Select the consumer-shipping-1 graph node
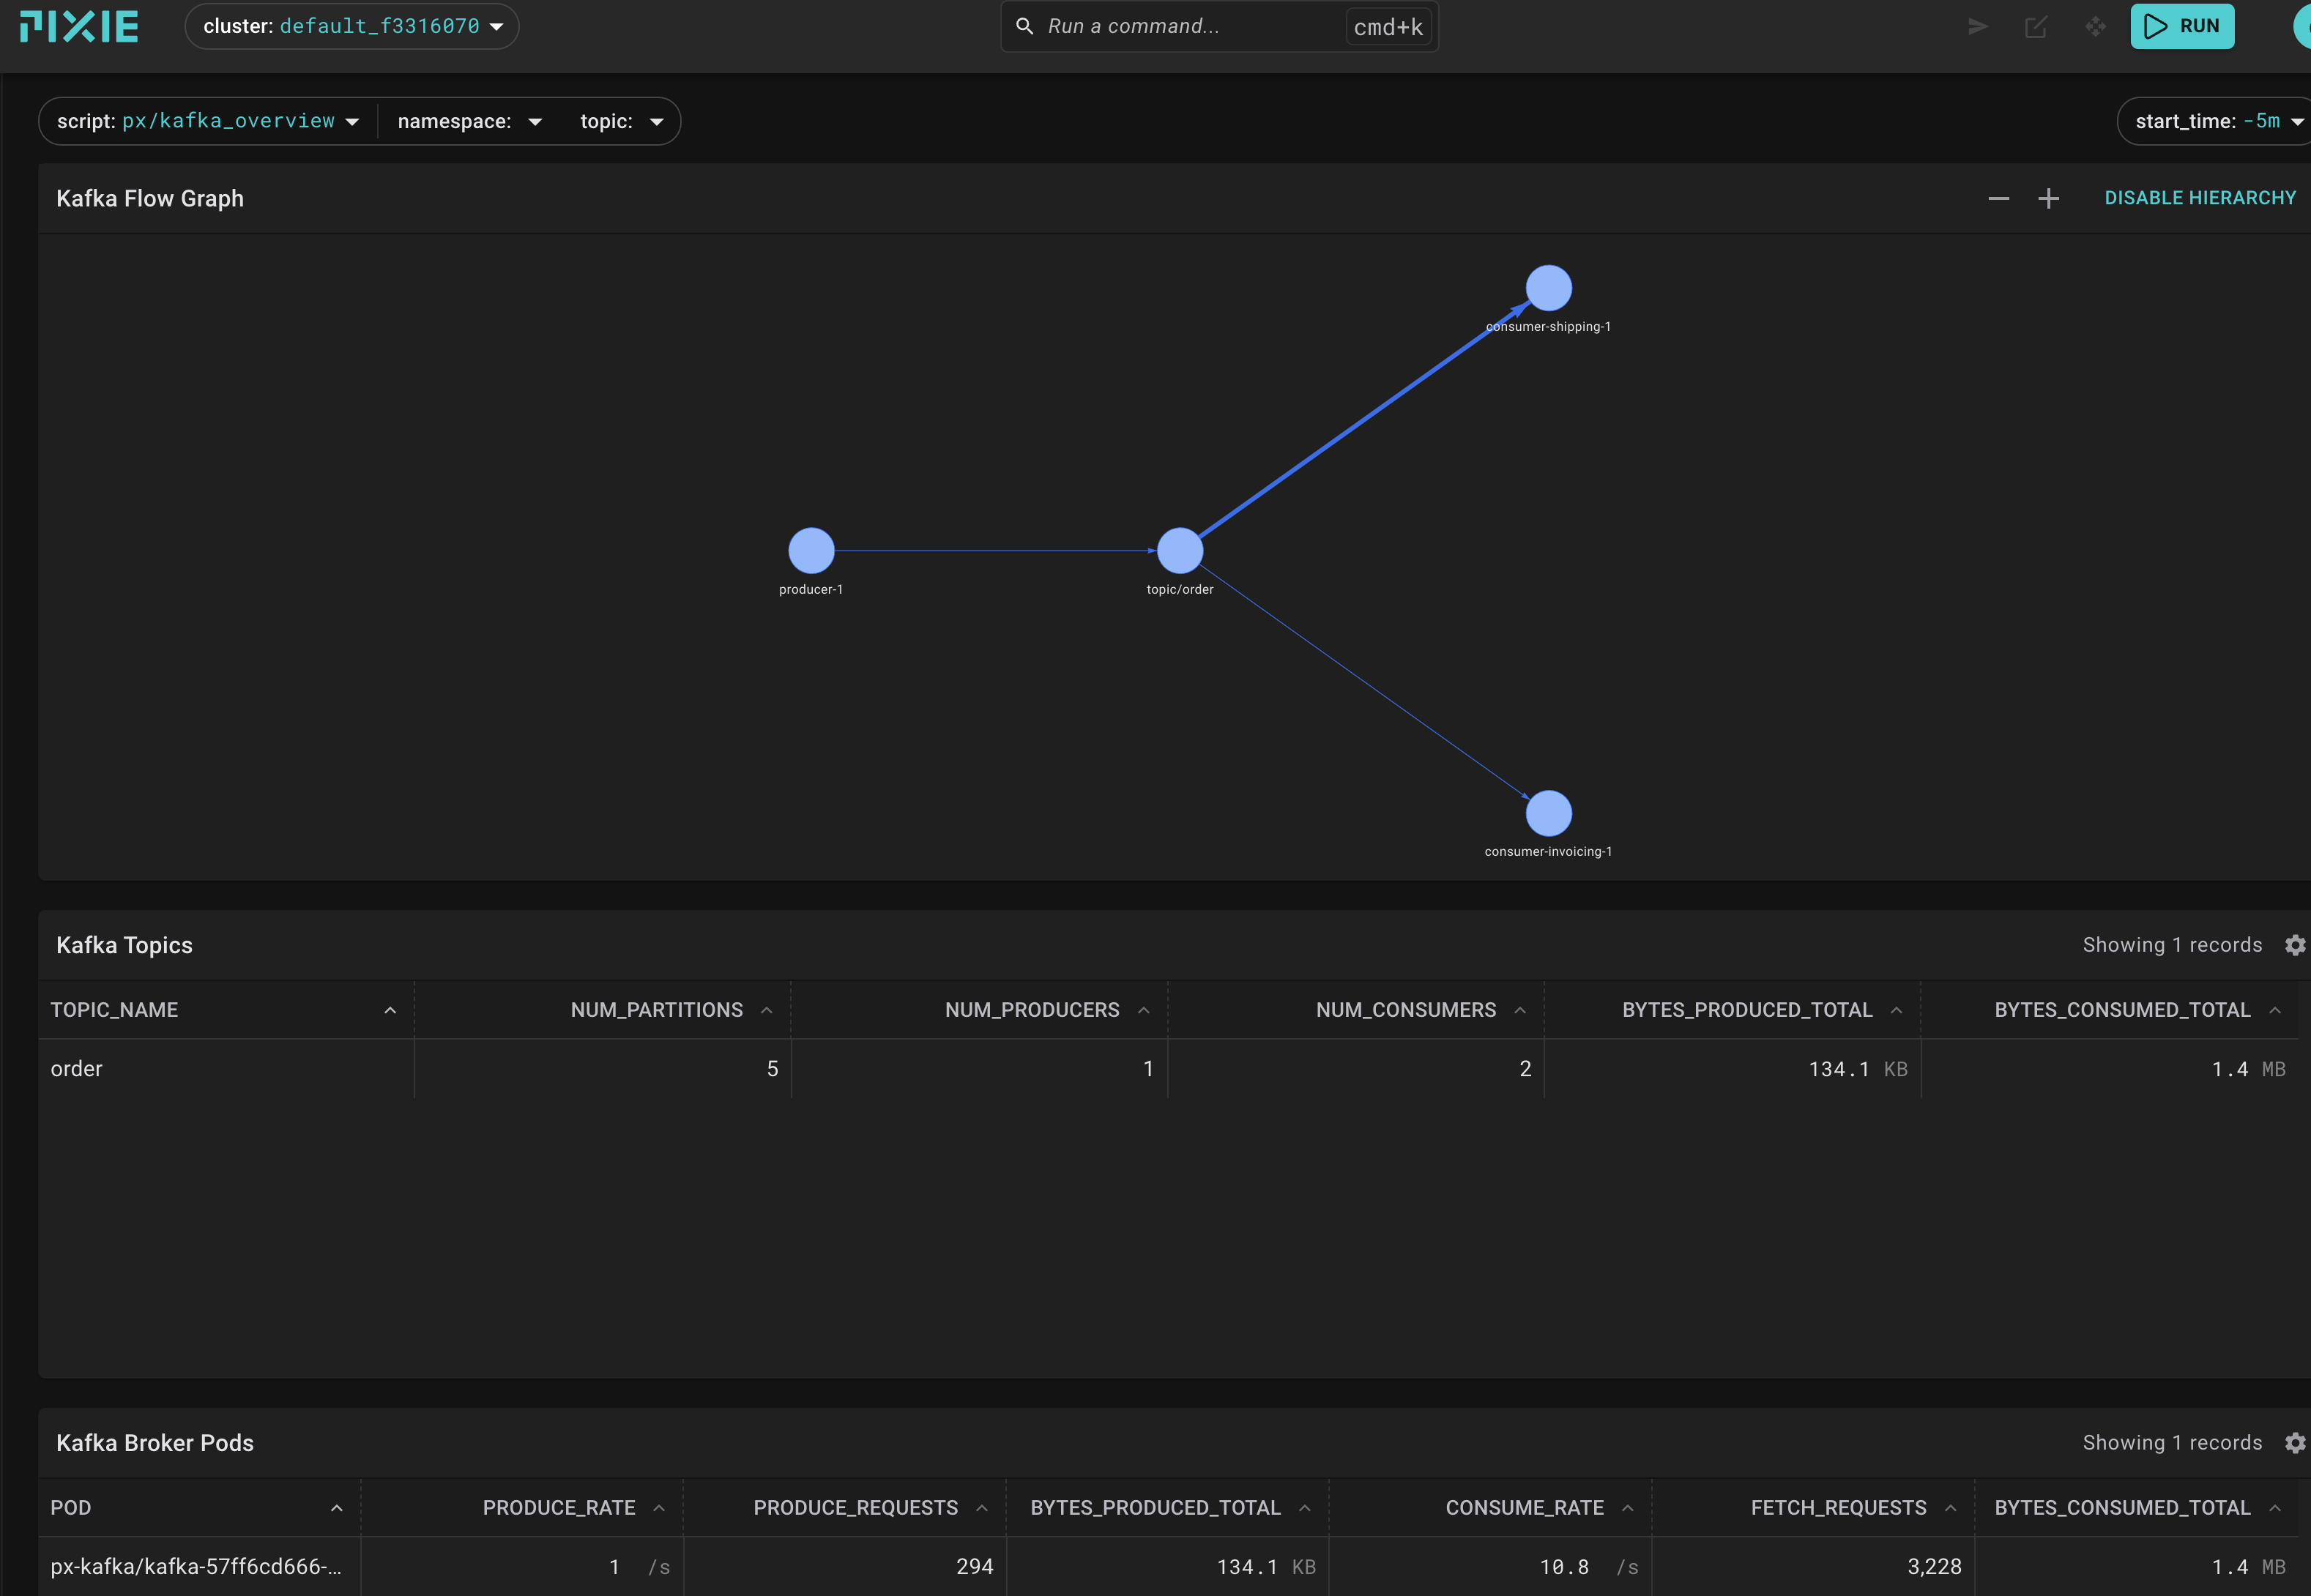 1548,288
